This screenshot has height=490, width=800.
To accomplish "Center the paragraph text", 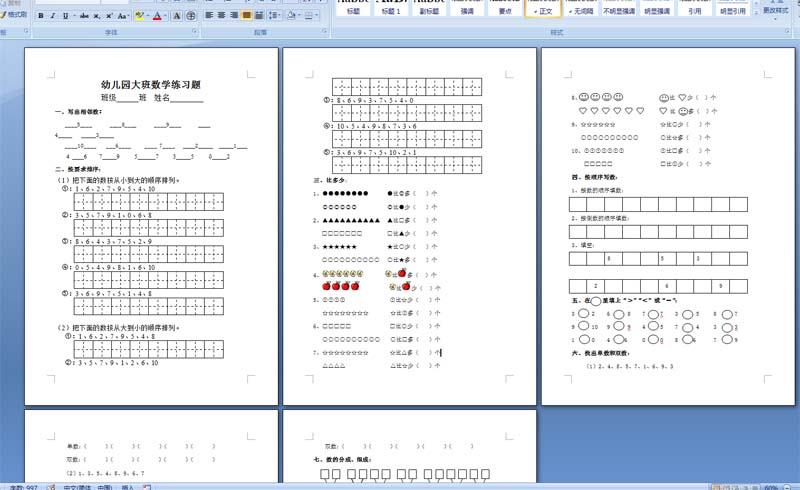I will pyautogui.click(x=221, y=15).
